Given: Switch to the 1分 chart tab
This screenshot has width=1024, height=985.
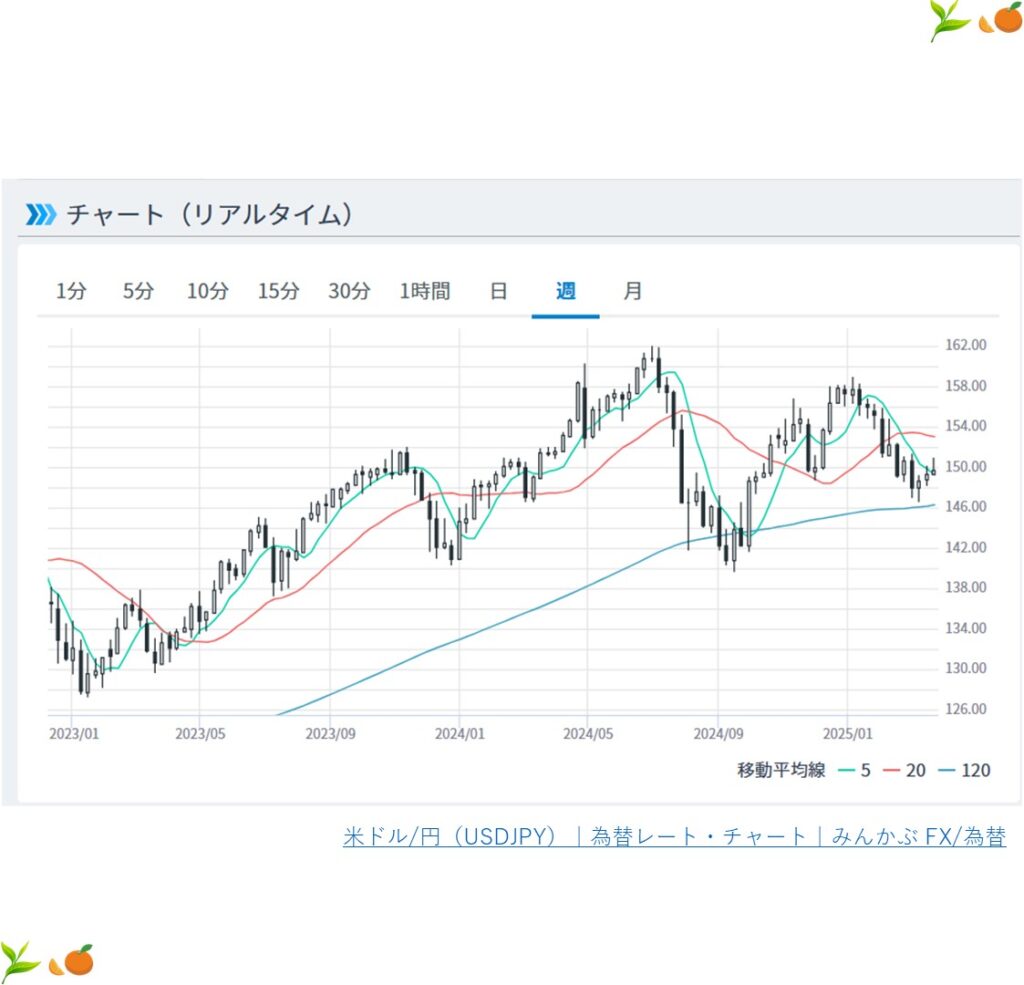Looking at the screenshot, I should point(71,291).
